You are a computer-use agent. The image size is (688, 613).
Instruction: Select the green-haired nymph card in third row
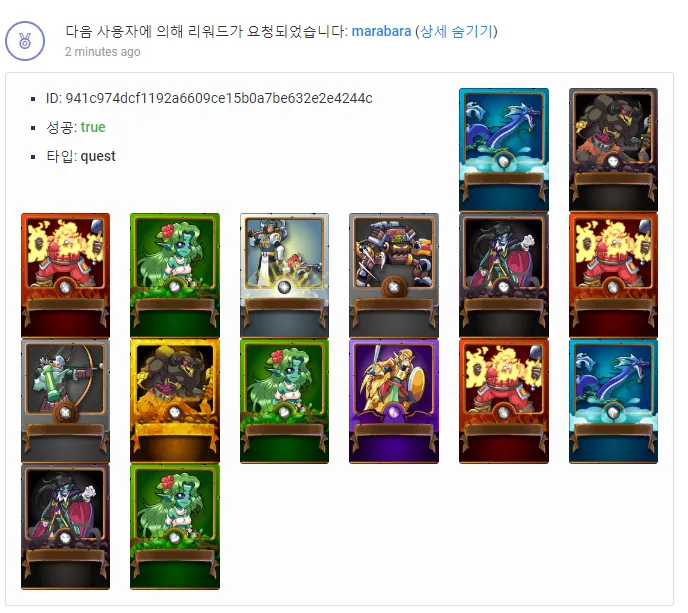tap(284, 401)
